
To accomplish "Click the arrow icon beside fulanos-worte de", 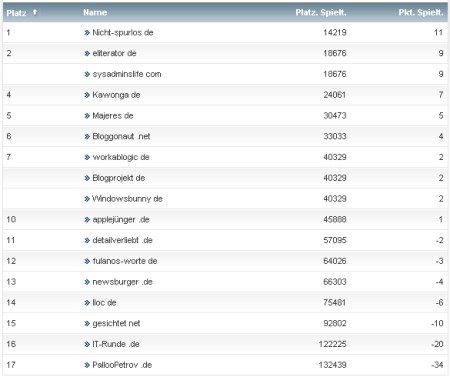I will click(87, 261).
